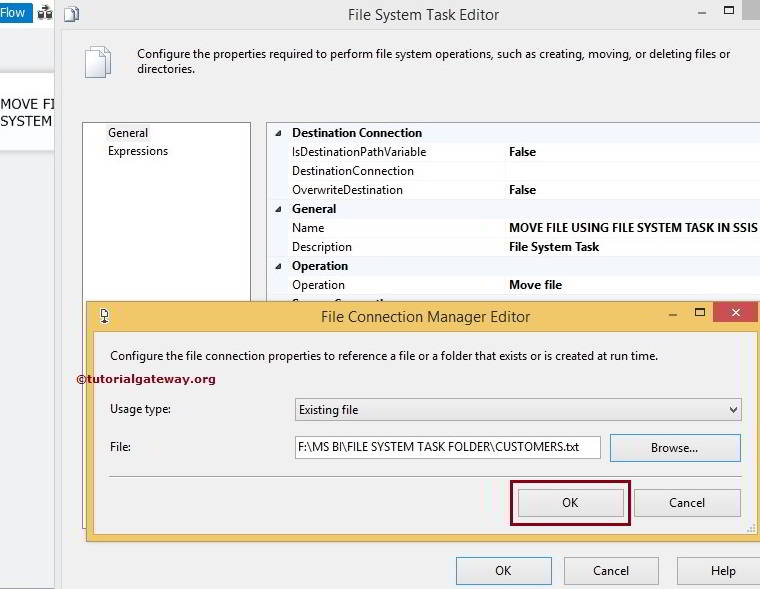Minimize the File Connection Manager Editor dialog
760x589 pixels.
(x=672, y=315)
